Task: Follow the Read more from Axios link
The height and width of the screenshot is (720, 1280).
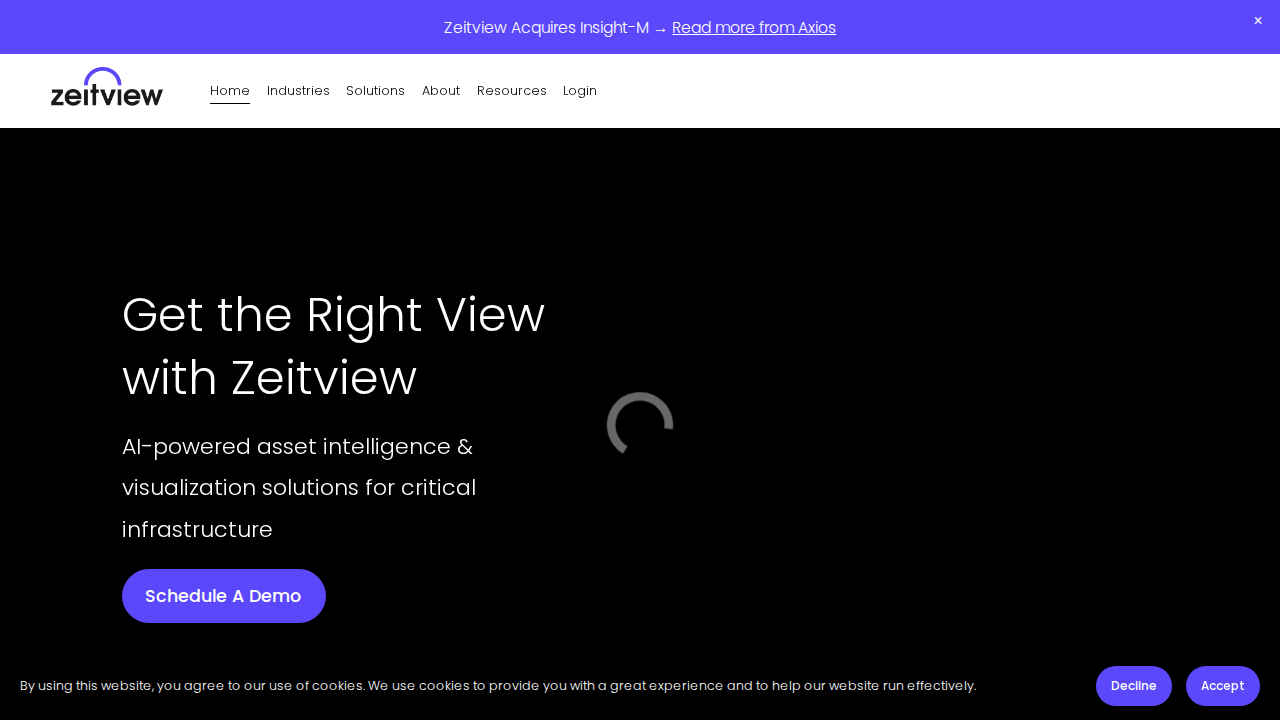Action: pos(754,28)
